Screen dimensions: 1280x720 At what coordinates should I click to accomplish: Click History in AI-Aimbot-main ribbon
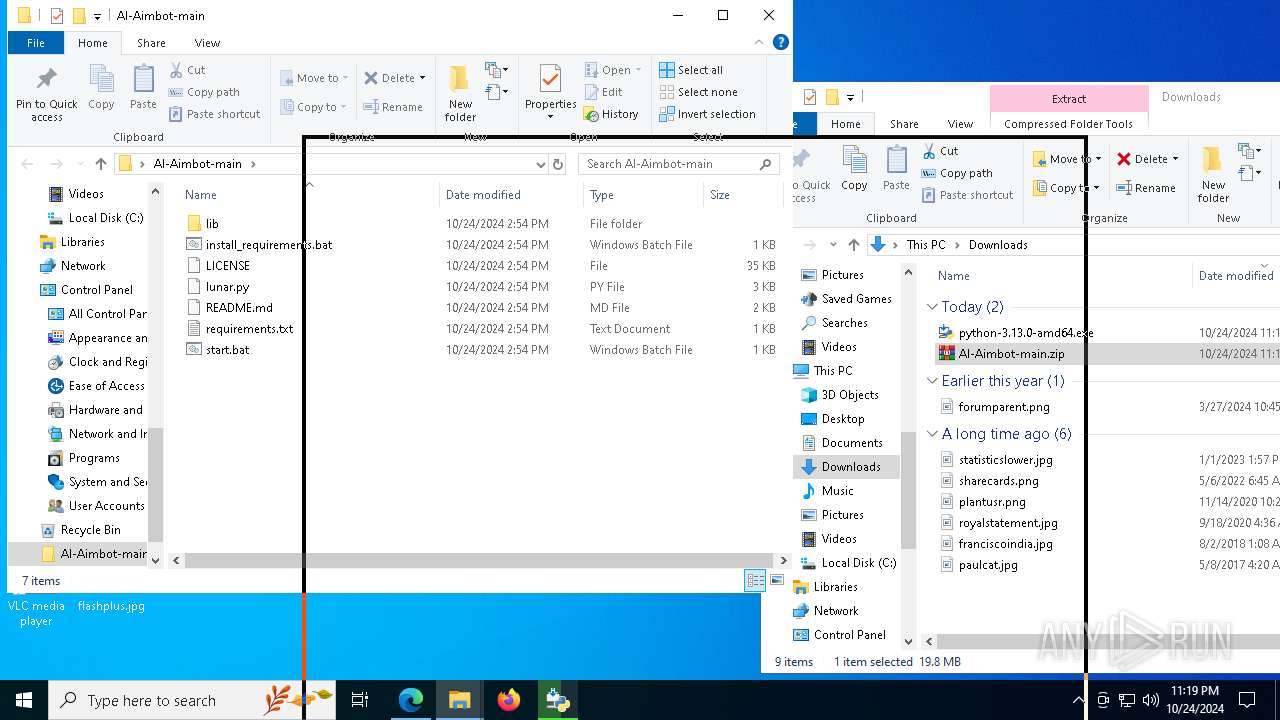tap(611, 114)
